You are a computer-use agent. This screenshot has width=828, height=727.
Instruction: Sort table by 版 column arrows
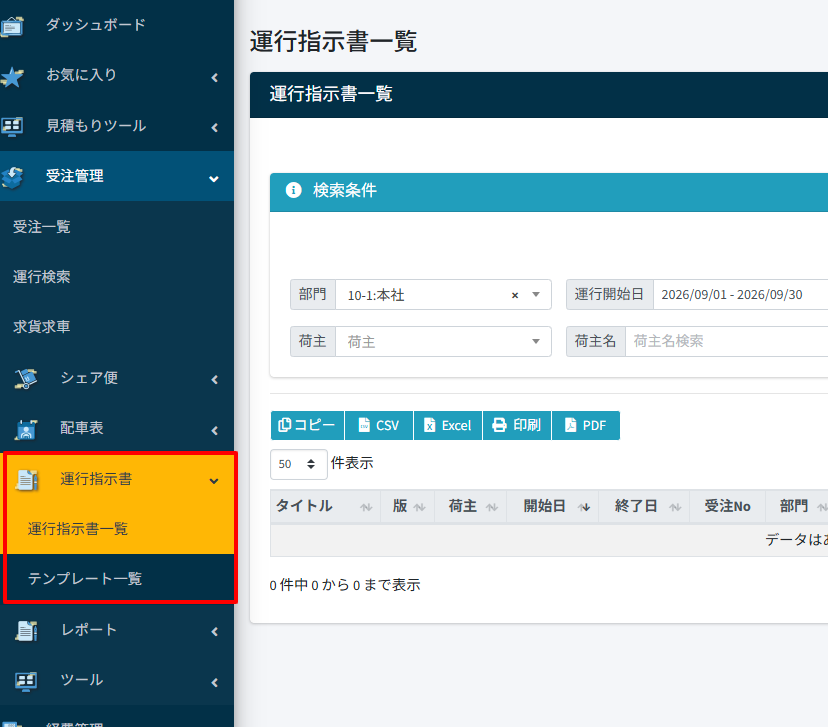(419, 507)
